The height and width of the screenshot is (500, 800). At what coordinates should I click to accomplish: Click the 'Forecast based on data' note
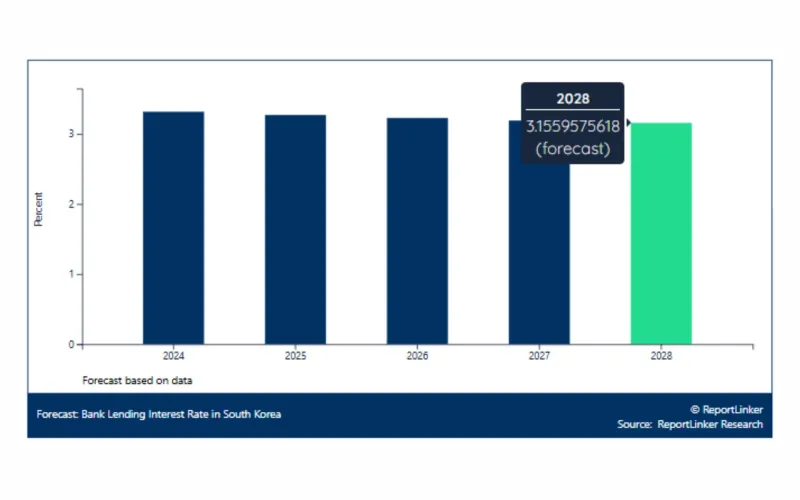pos(137,381)
